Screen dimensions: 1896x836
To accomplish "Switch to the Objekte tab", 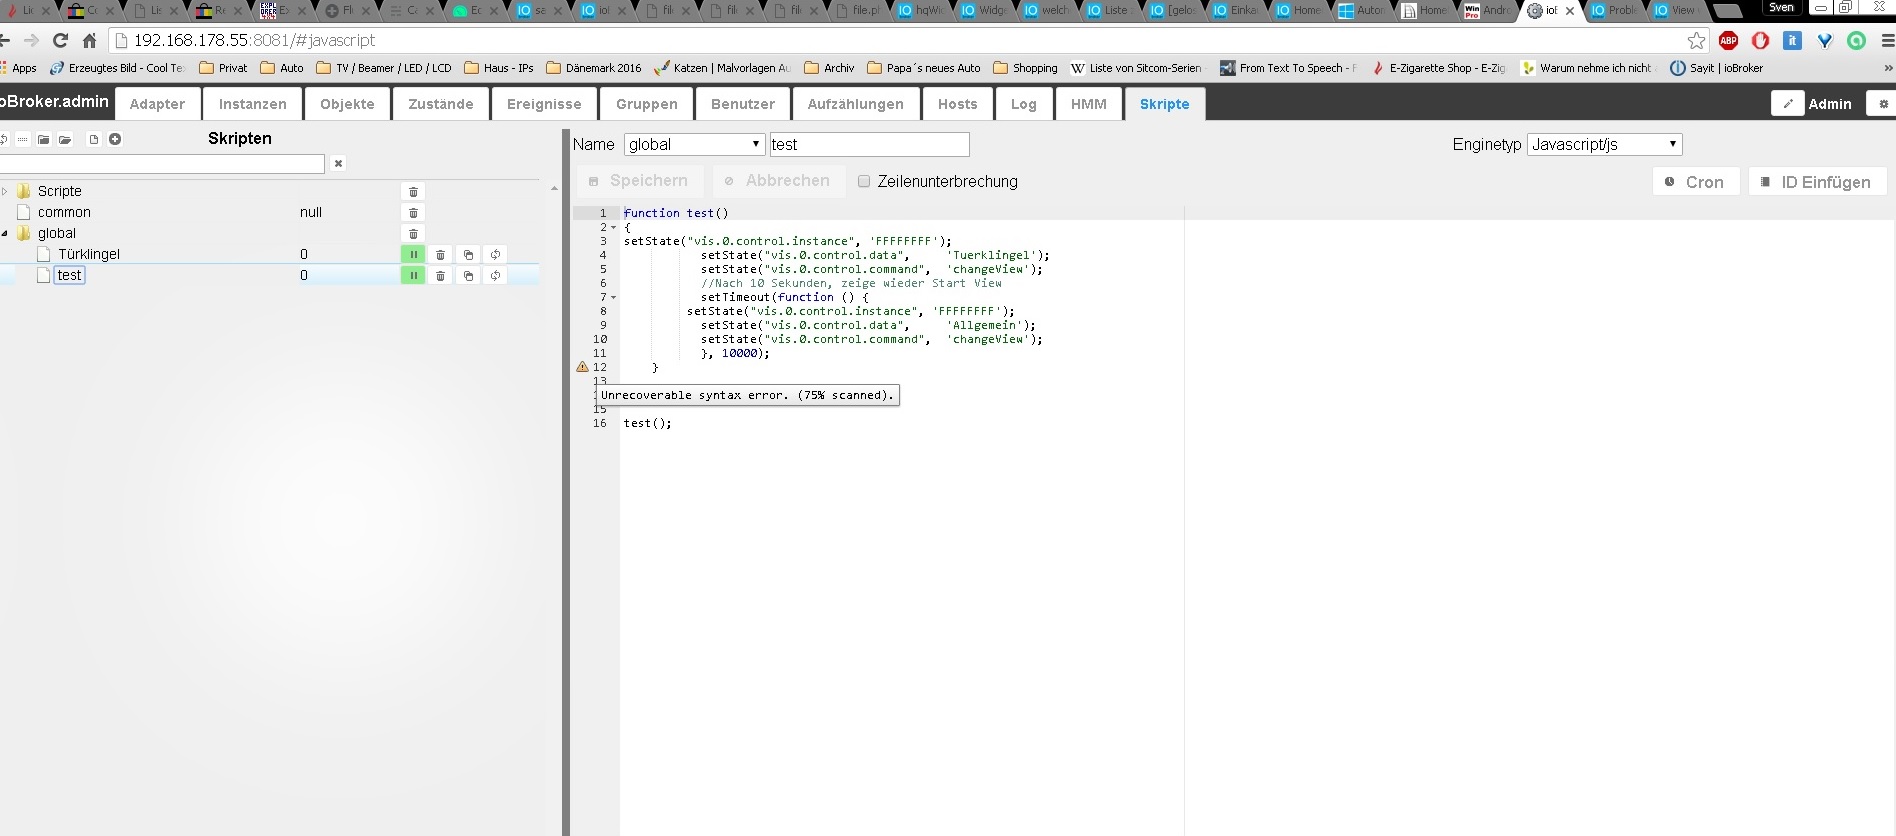I will pyautogui.click(x=347, y=104).
